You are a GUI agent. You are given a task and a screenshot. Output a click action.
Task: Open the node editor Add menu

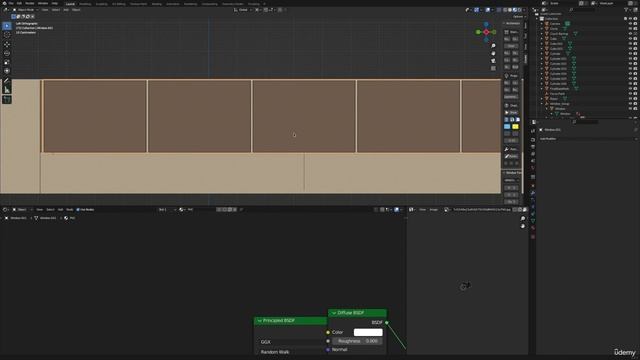60,210
